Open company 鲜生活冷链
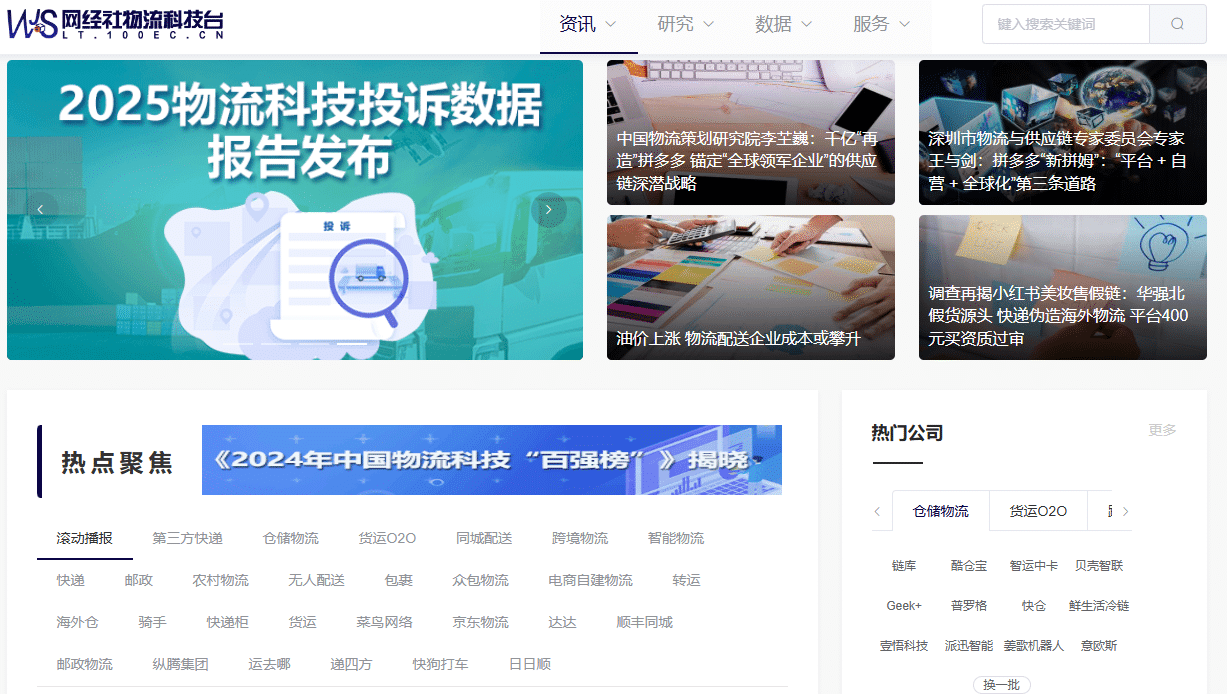The height and width of the screenshot is (694, 1227). [x=1099, y=606]
